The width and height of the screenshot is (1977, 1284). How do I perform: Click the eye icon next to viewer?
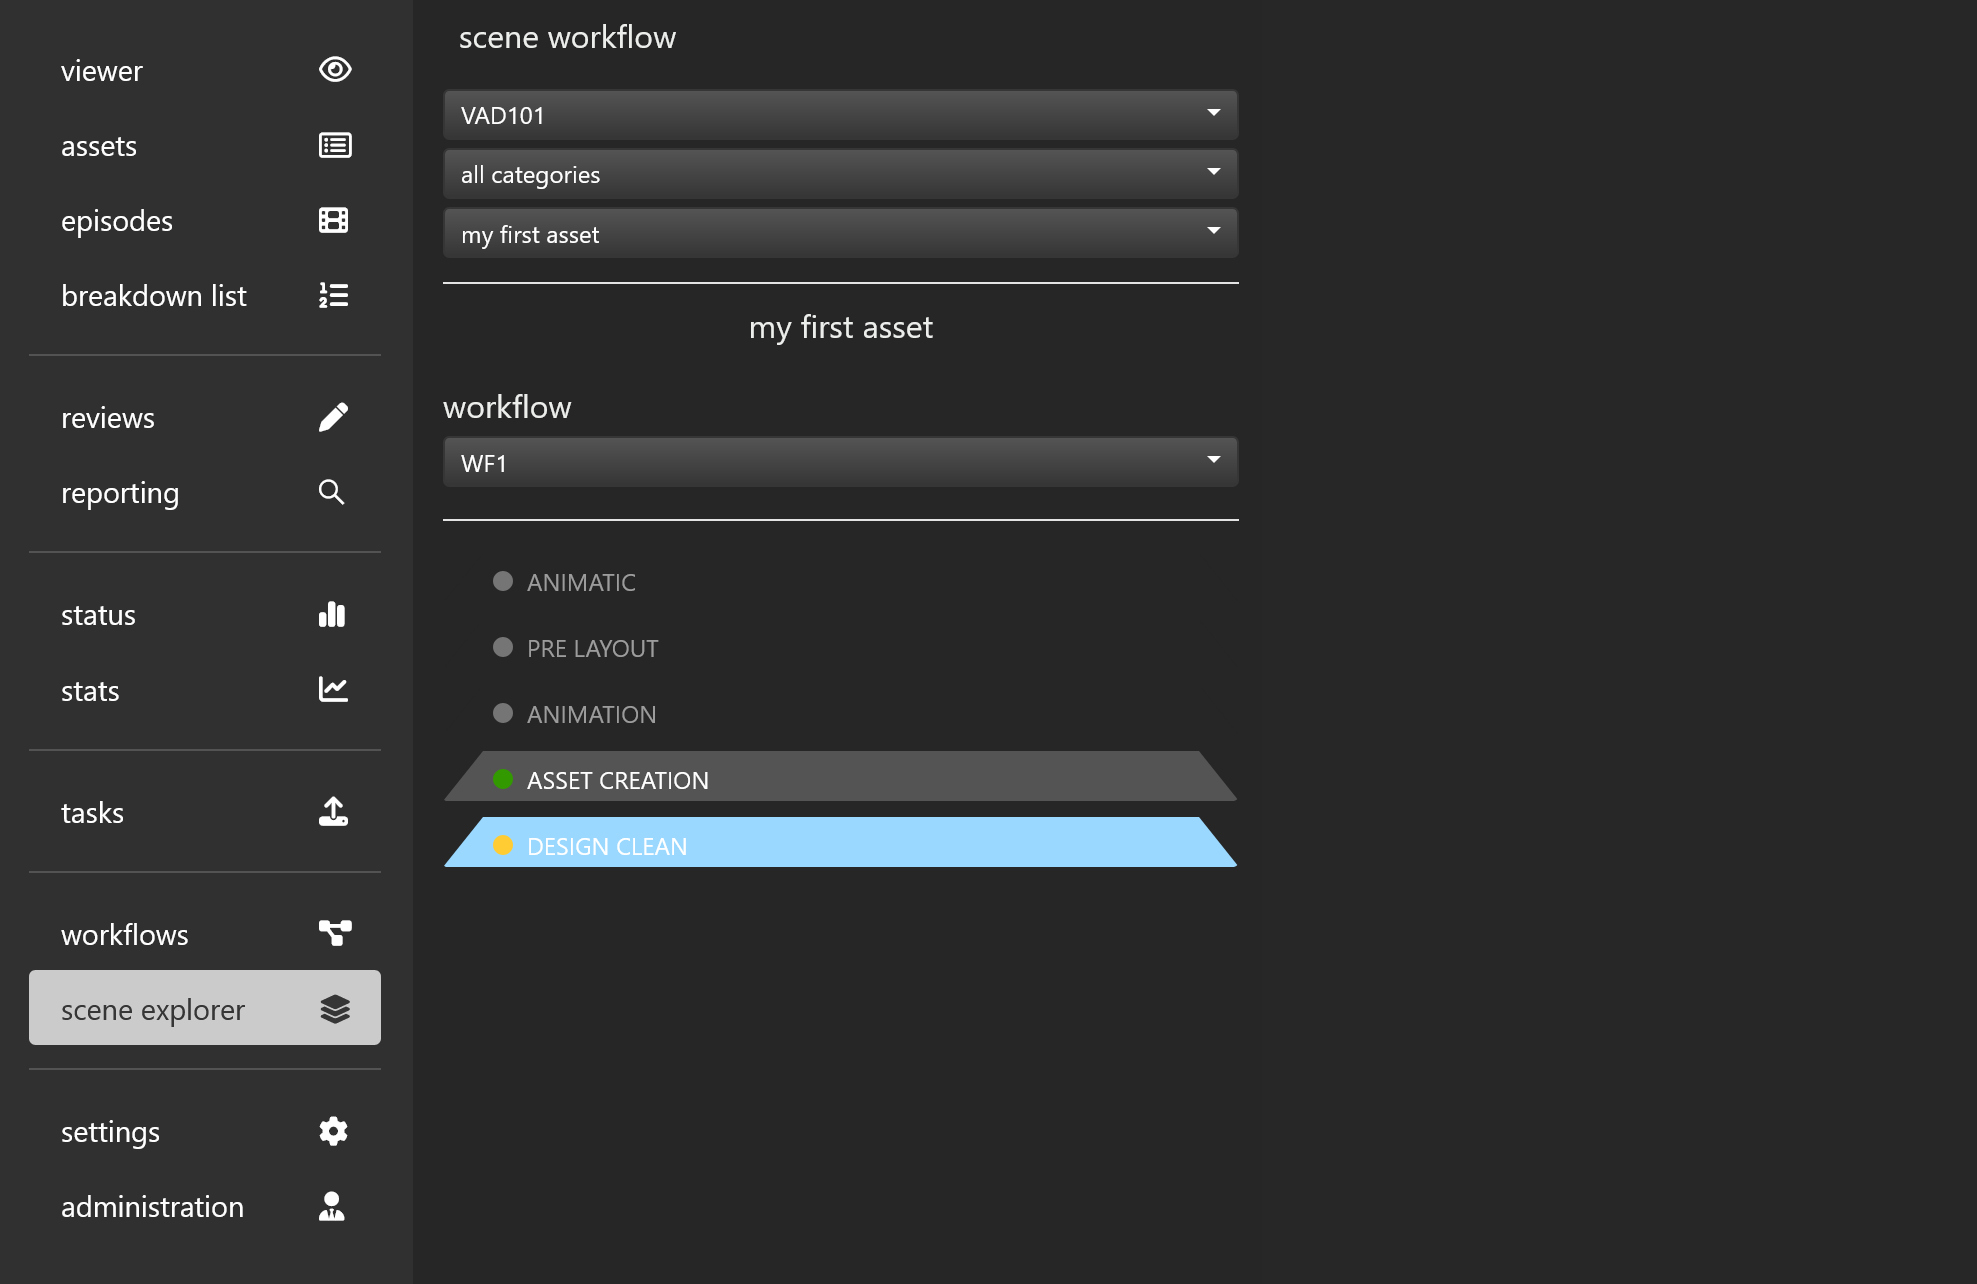[334, 70]
